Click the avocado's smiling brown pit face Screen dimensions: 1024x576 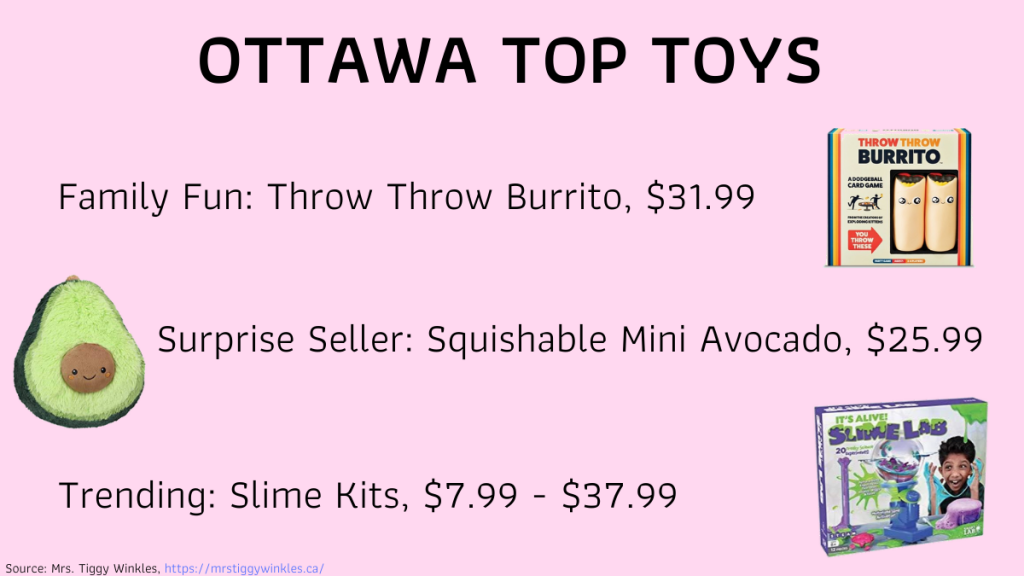(88, 368)
